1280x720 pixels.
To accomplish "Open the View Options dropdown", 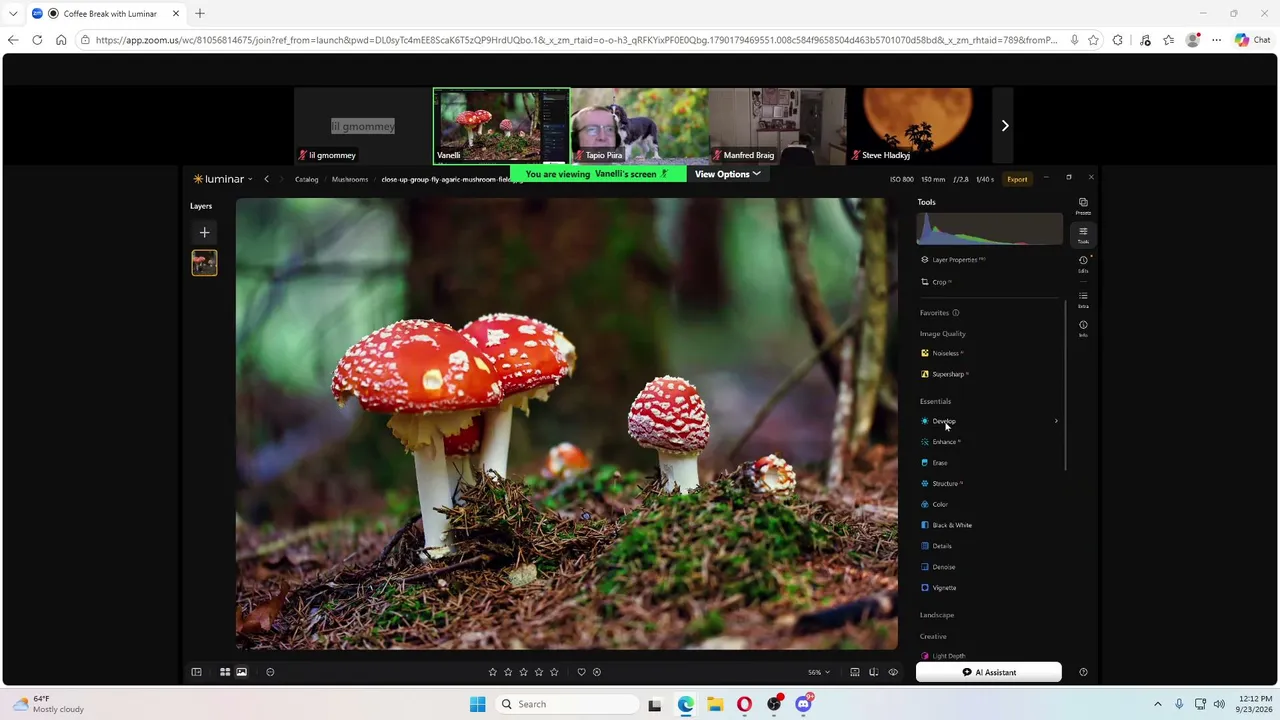I will coord(727,174).
